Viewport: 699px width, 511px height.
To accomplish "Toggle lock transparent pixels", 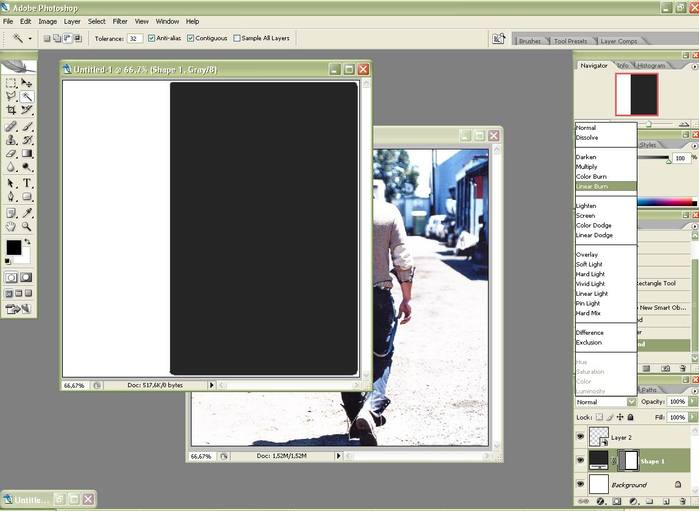I will click(600, 417).
